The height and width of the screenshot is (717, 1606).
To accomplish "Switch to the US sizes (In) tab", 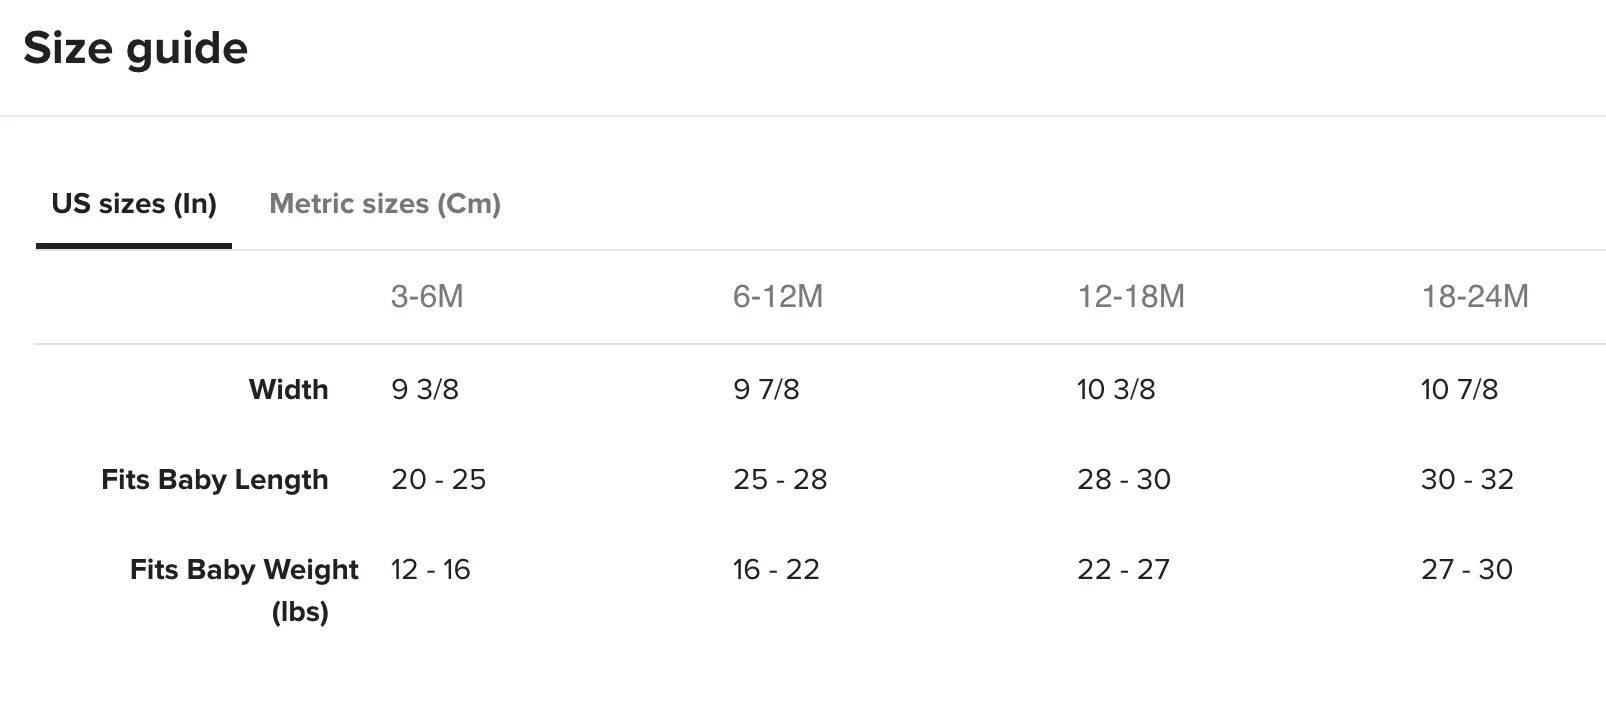I will [134, 204].
